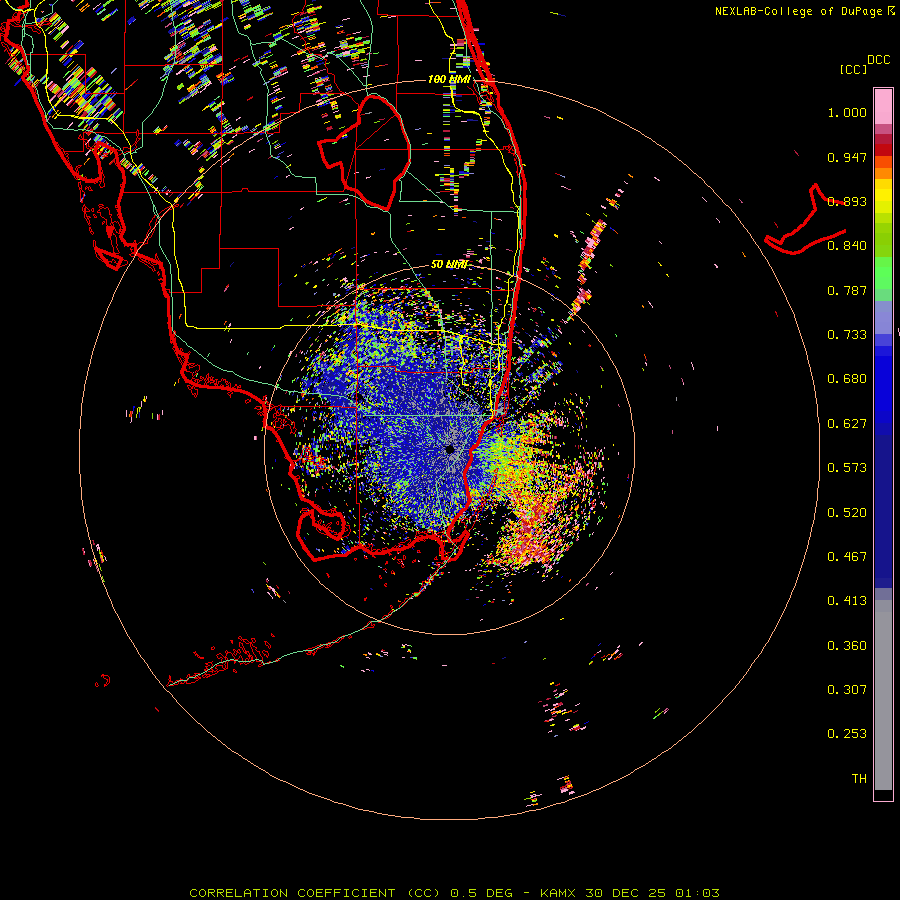Click the KAMX station identifier
The width and height of the screenshot is (900, 900).
(557, 893)
